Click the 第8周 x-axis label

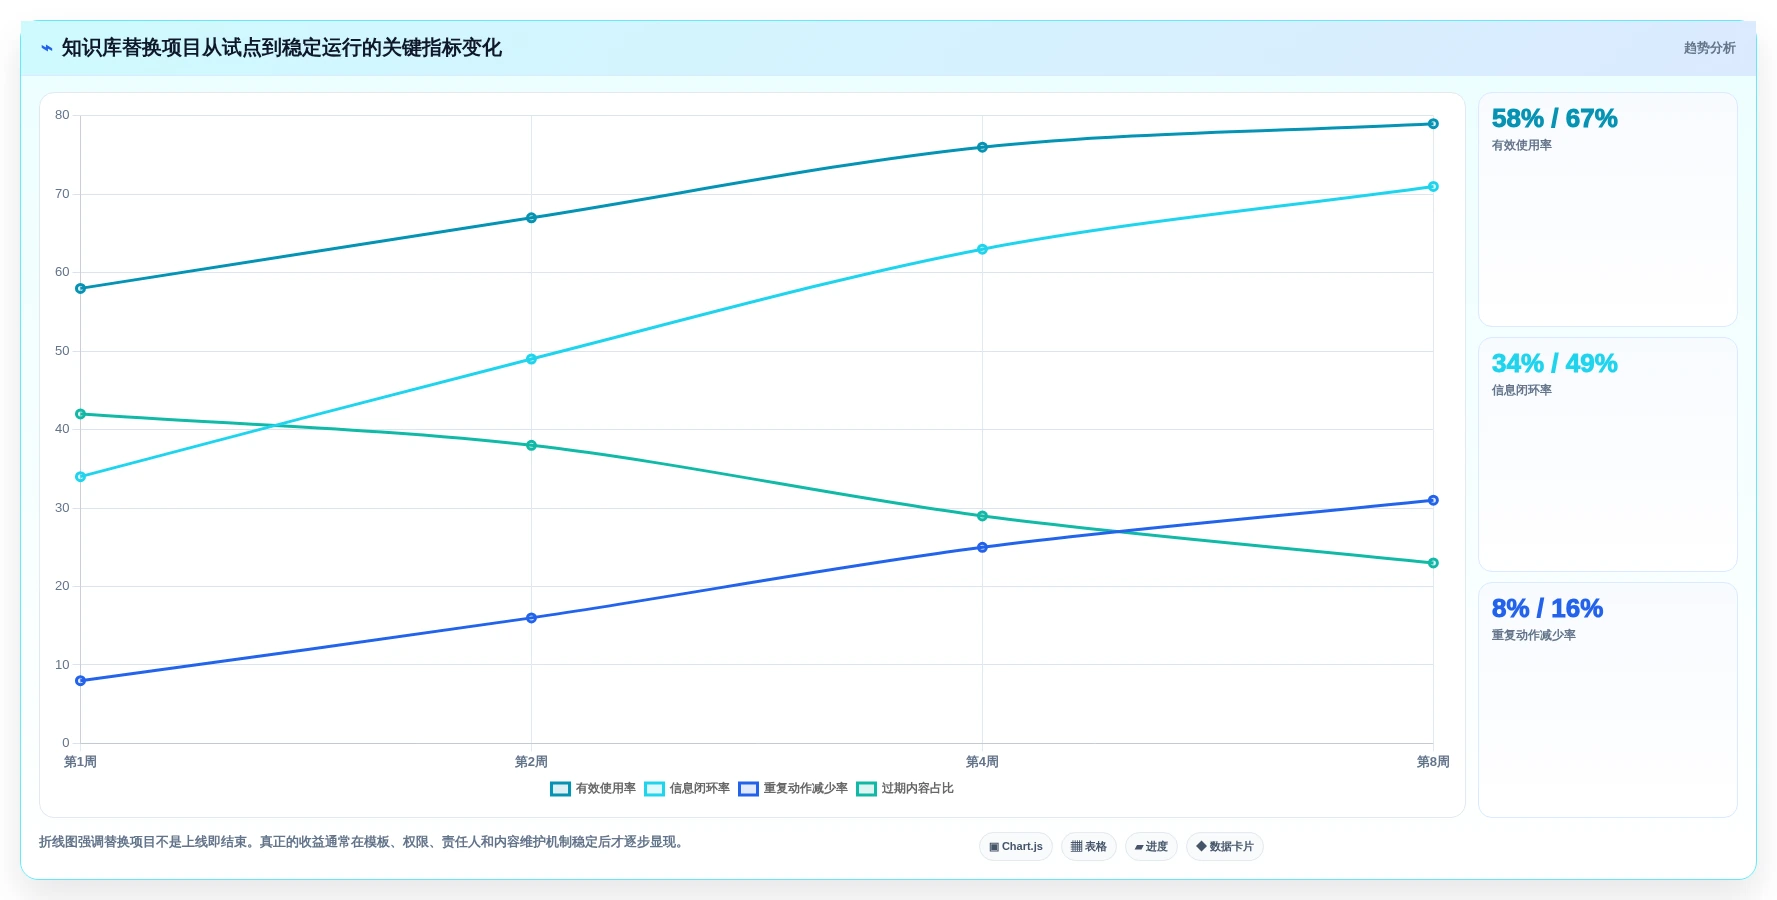(1433, 762)
